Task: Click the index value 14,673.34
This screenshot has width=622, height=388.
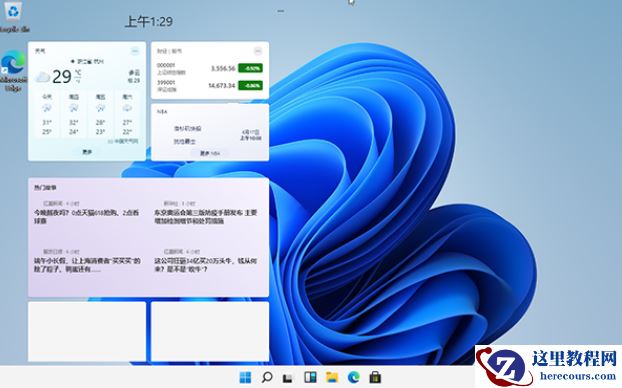Action: click(x=221, y=86)
